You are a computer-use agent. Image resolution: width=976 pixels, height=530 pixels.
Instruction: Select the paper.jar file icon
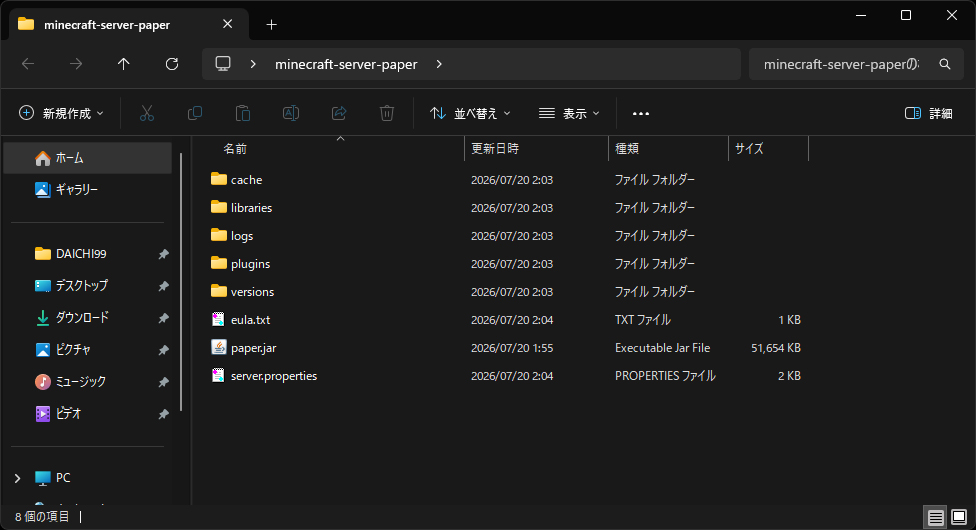click(218, 347)
